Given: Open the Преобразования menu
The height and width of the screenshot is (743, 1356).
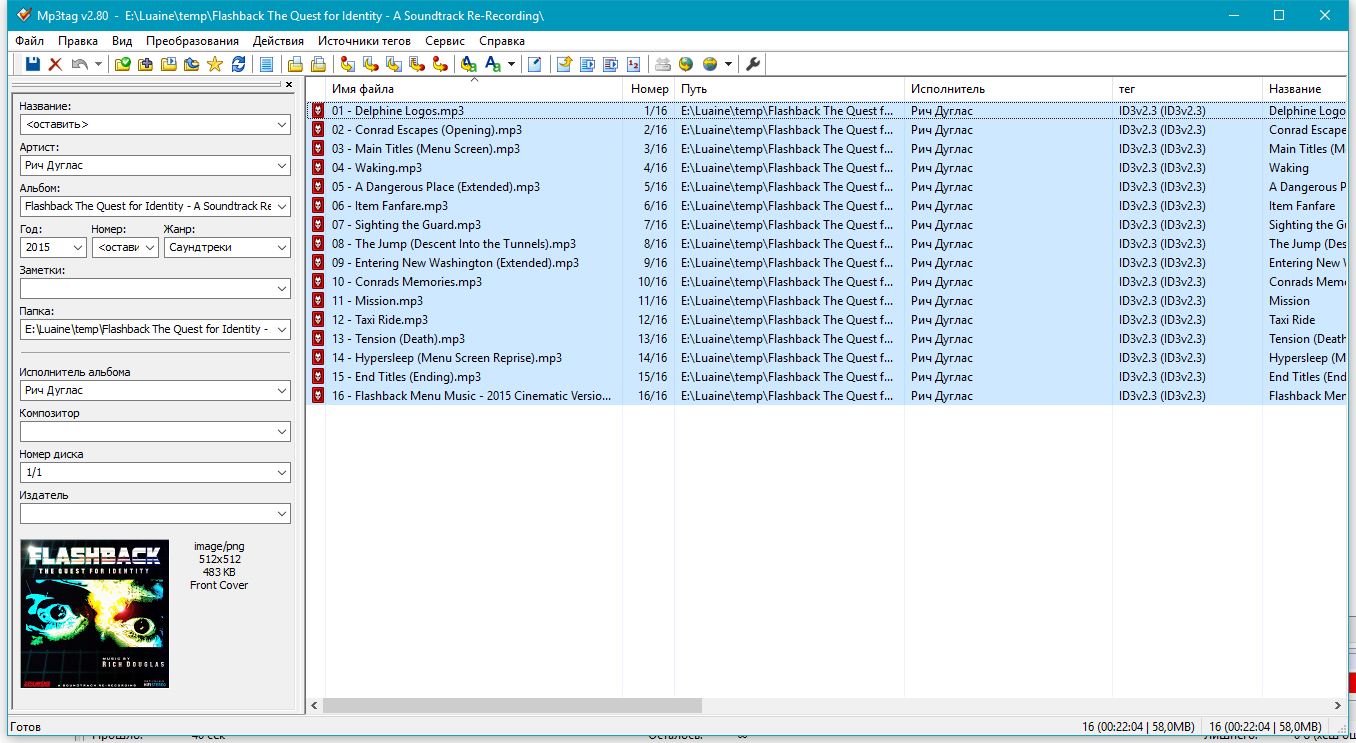Looking at the screenshot, I should [x=193, y=41].
